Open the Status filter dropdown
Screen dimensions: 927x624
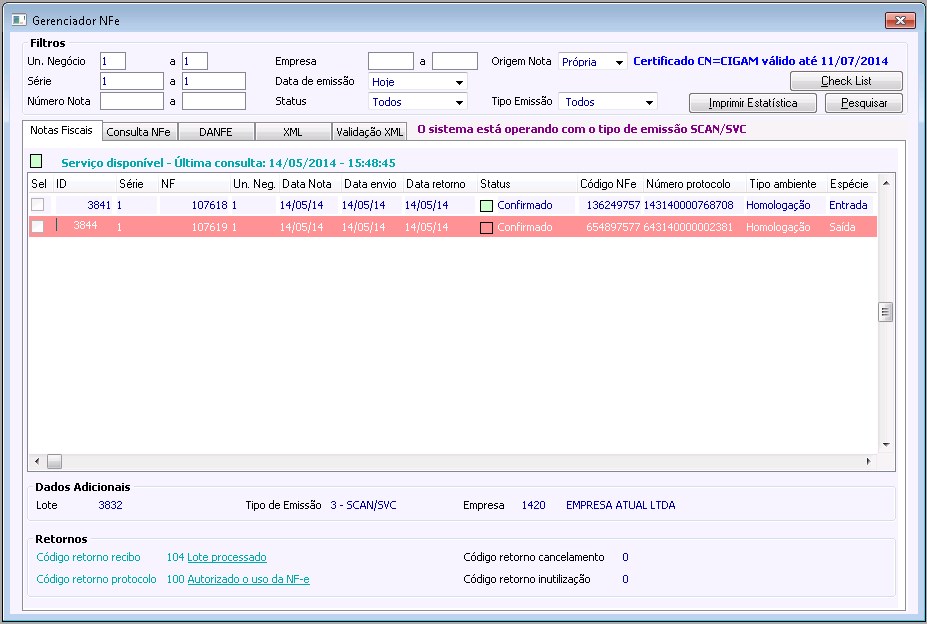pyautogui.click(x=459, y=102)
